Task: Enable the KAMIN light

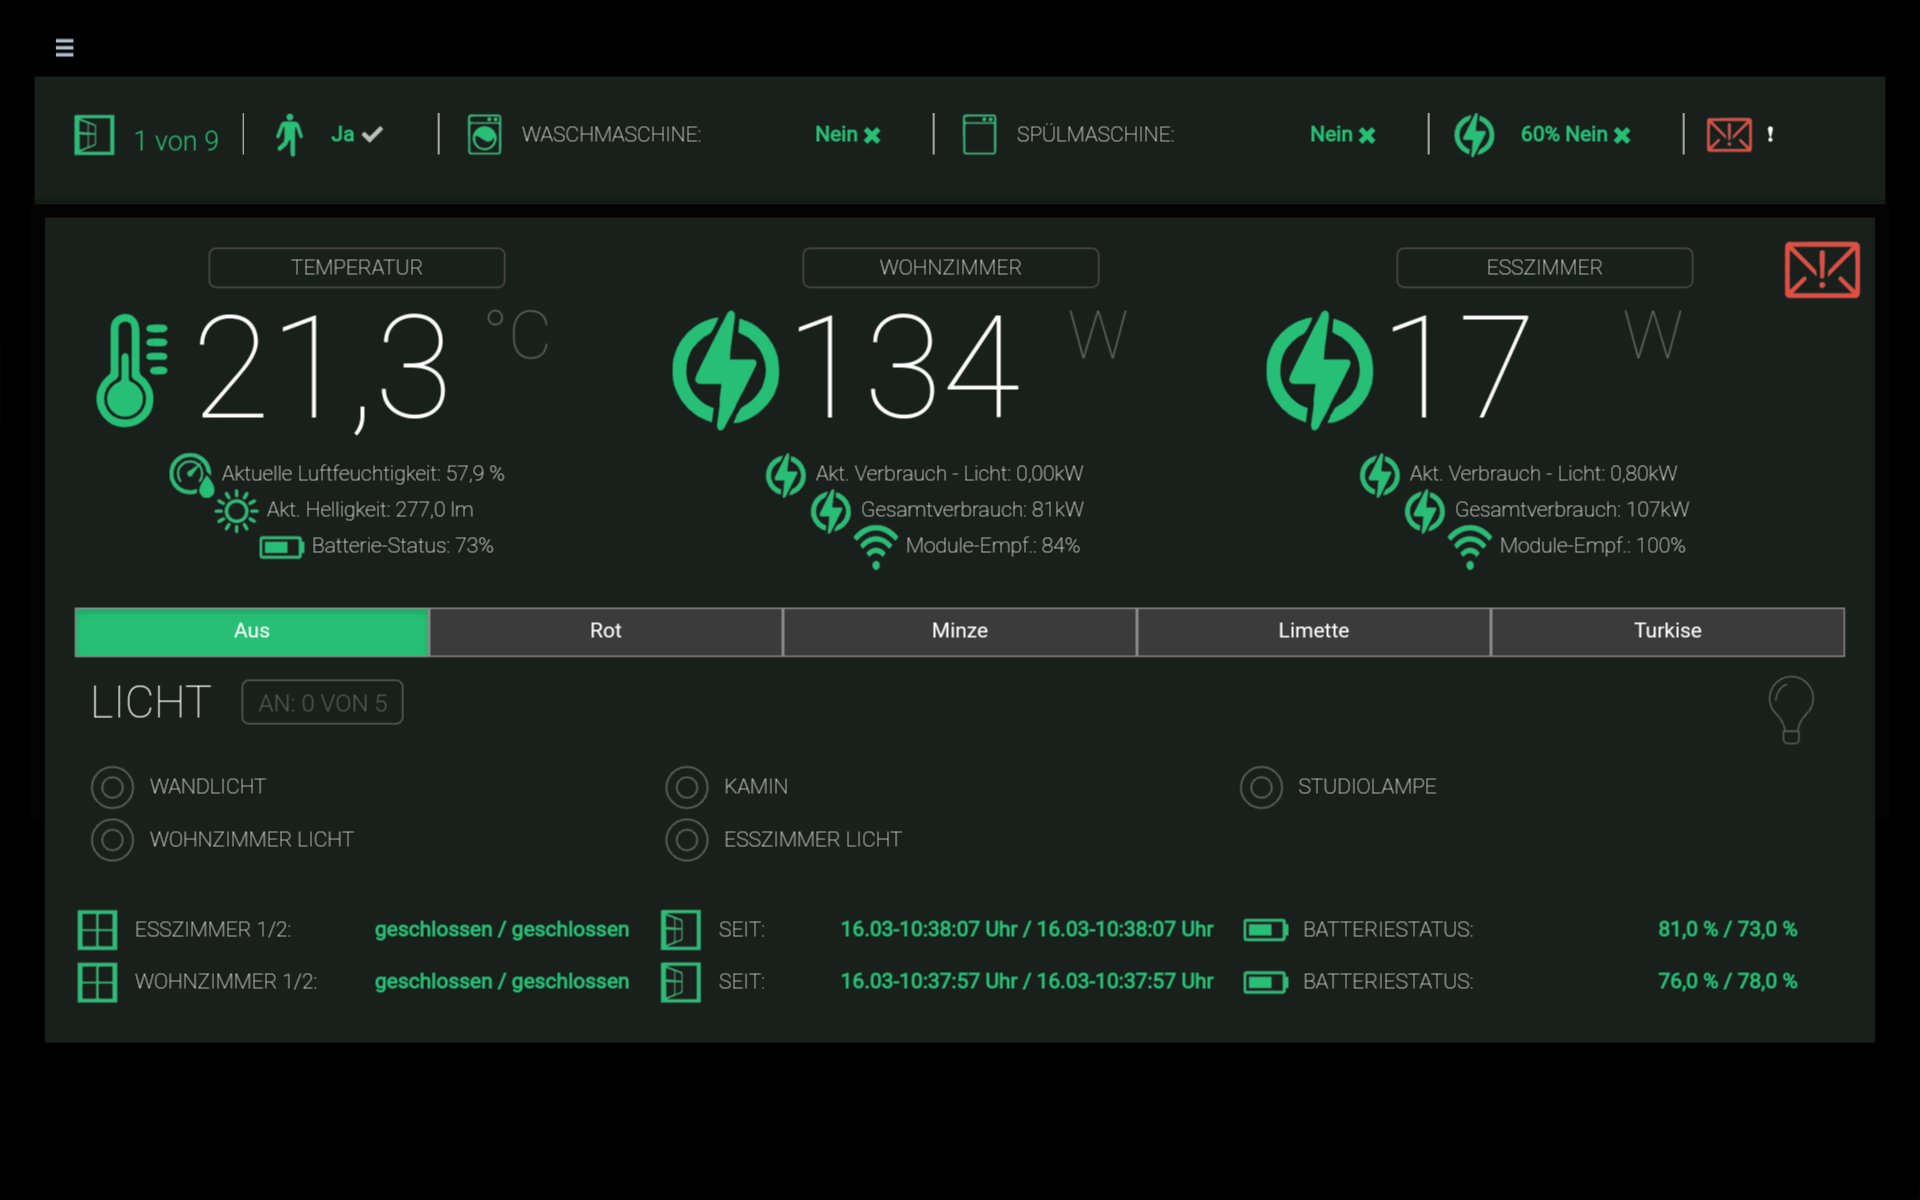Action: pyautogui.click(x=687, y=787)
